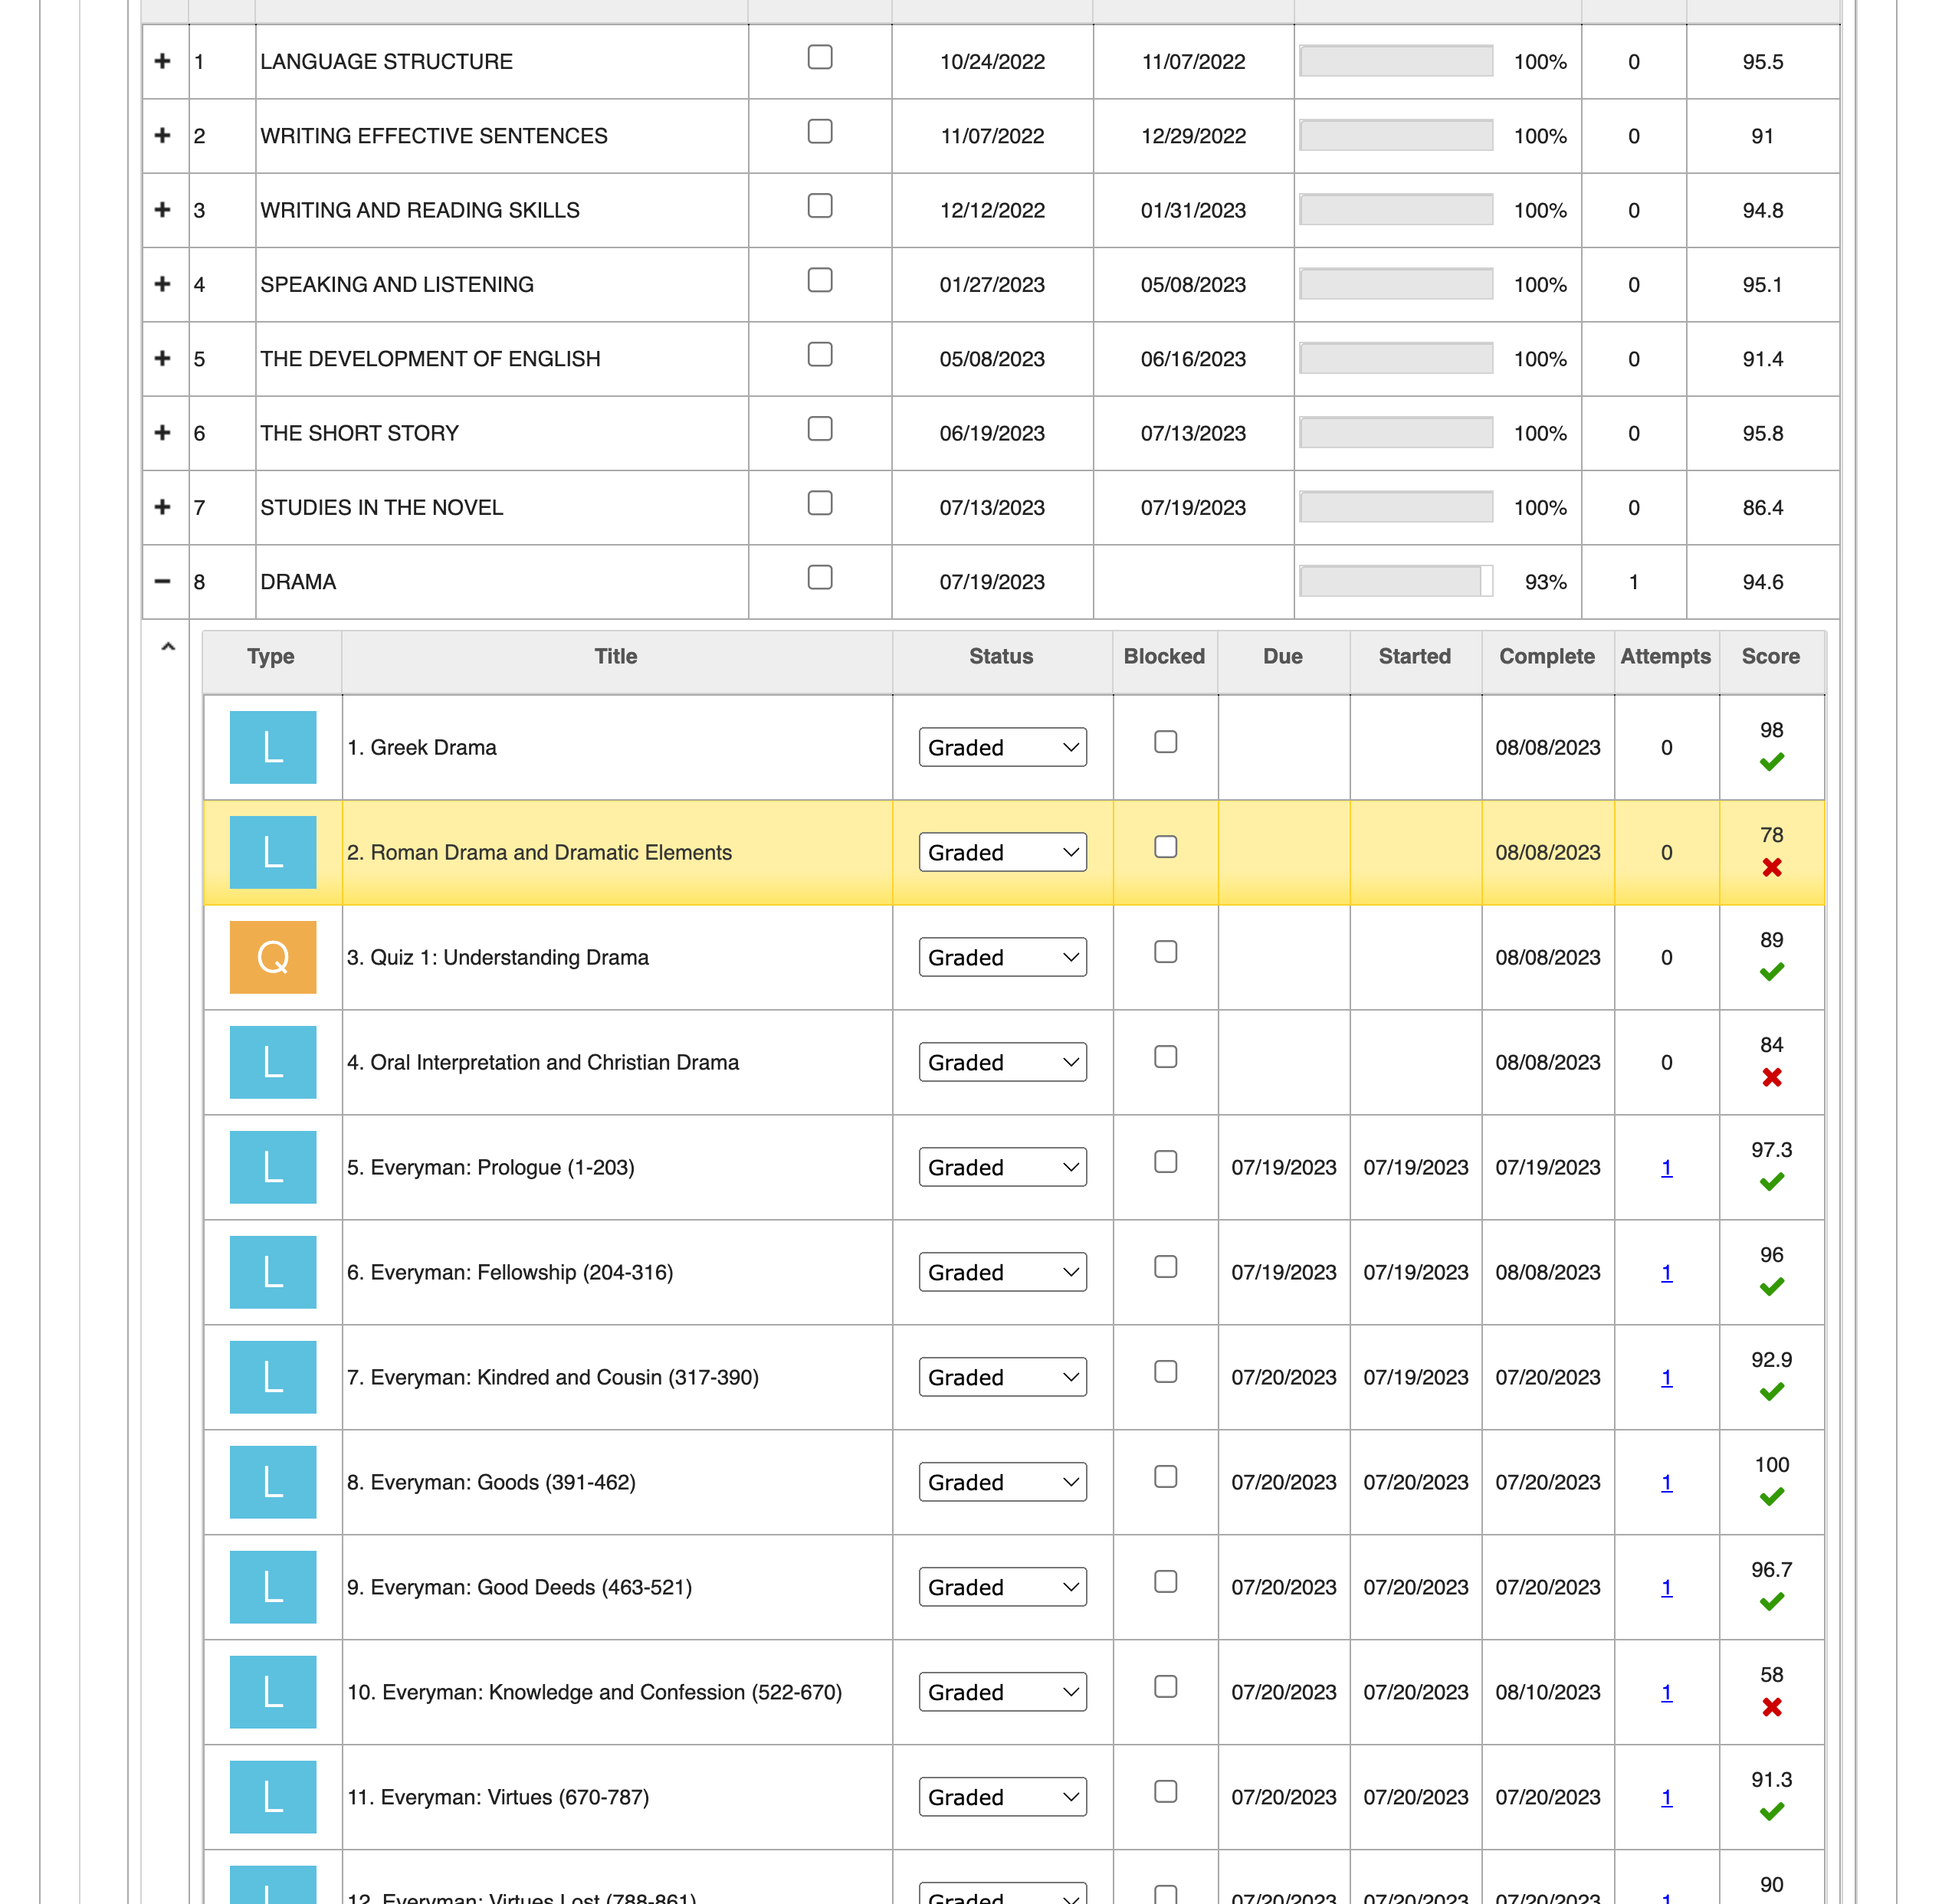Click lesson icon for Everyman: Goods (391-462)
This screenshot has width=1942, height=1904.
coord(273,1482)
